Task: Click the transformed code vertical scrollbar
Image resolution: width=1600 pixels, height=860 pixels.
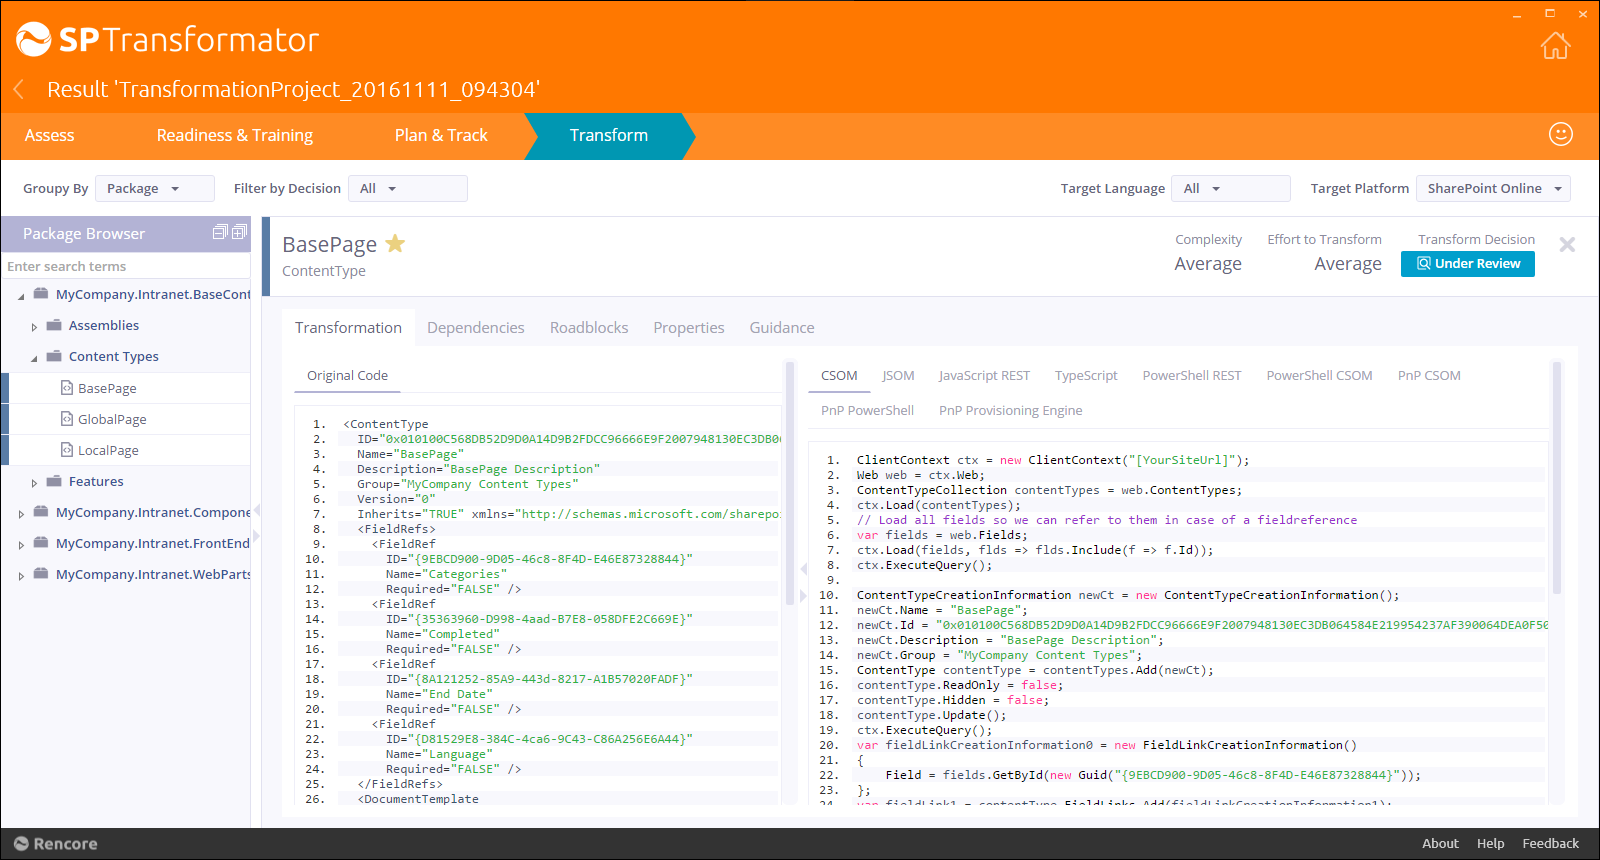Action: 1556,478
